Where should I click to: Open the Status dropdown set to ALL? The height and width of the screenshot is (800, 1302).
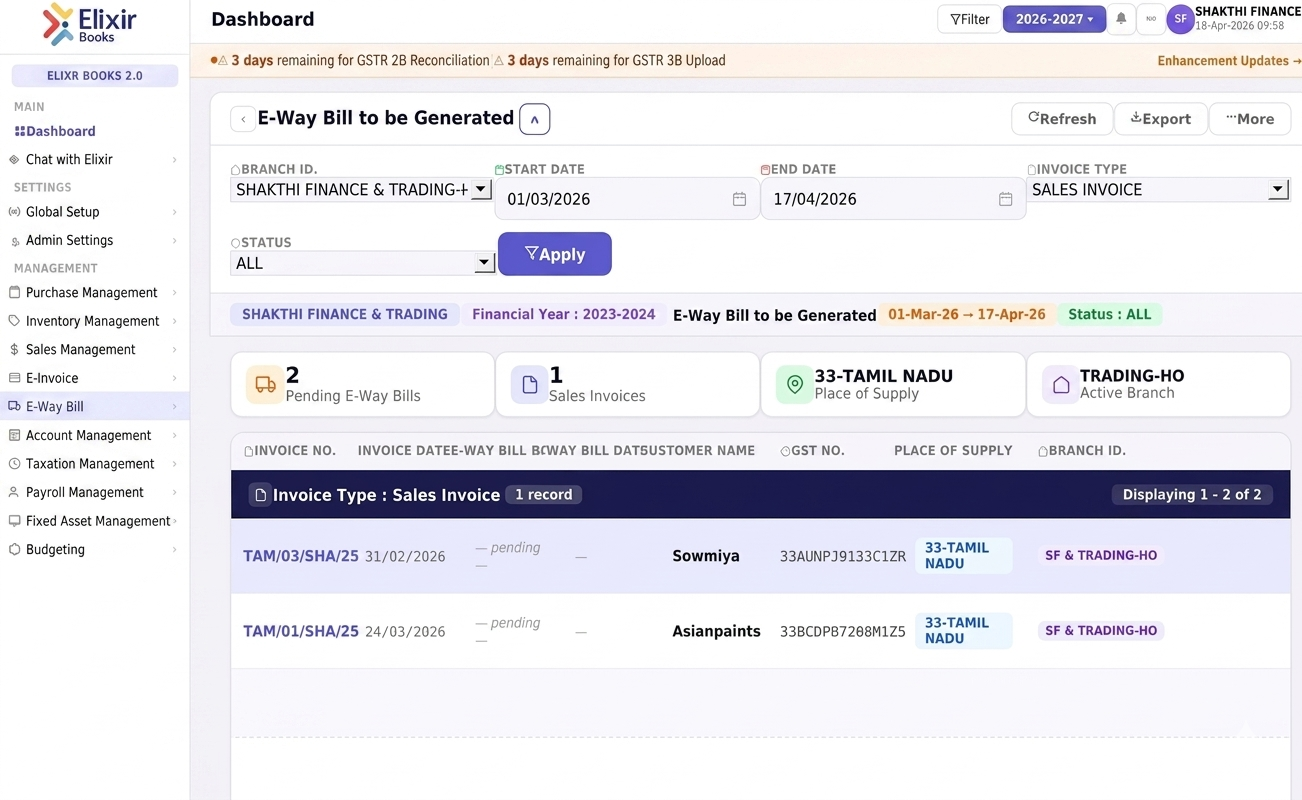pyautogui.click(x=363, y=263)
